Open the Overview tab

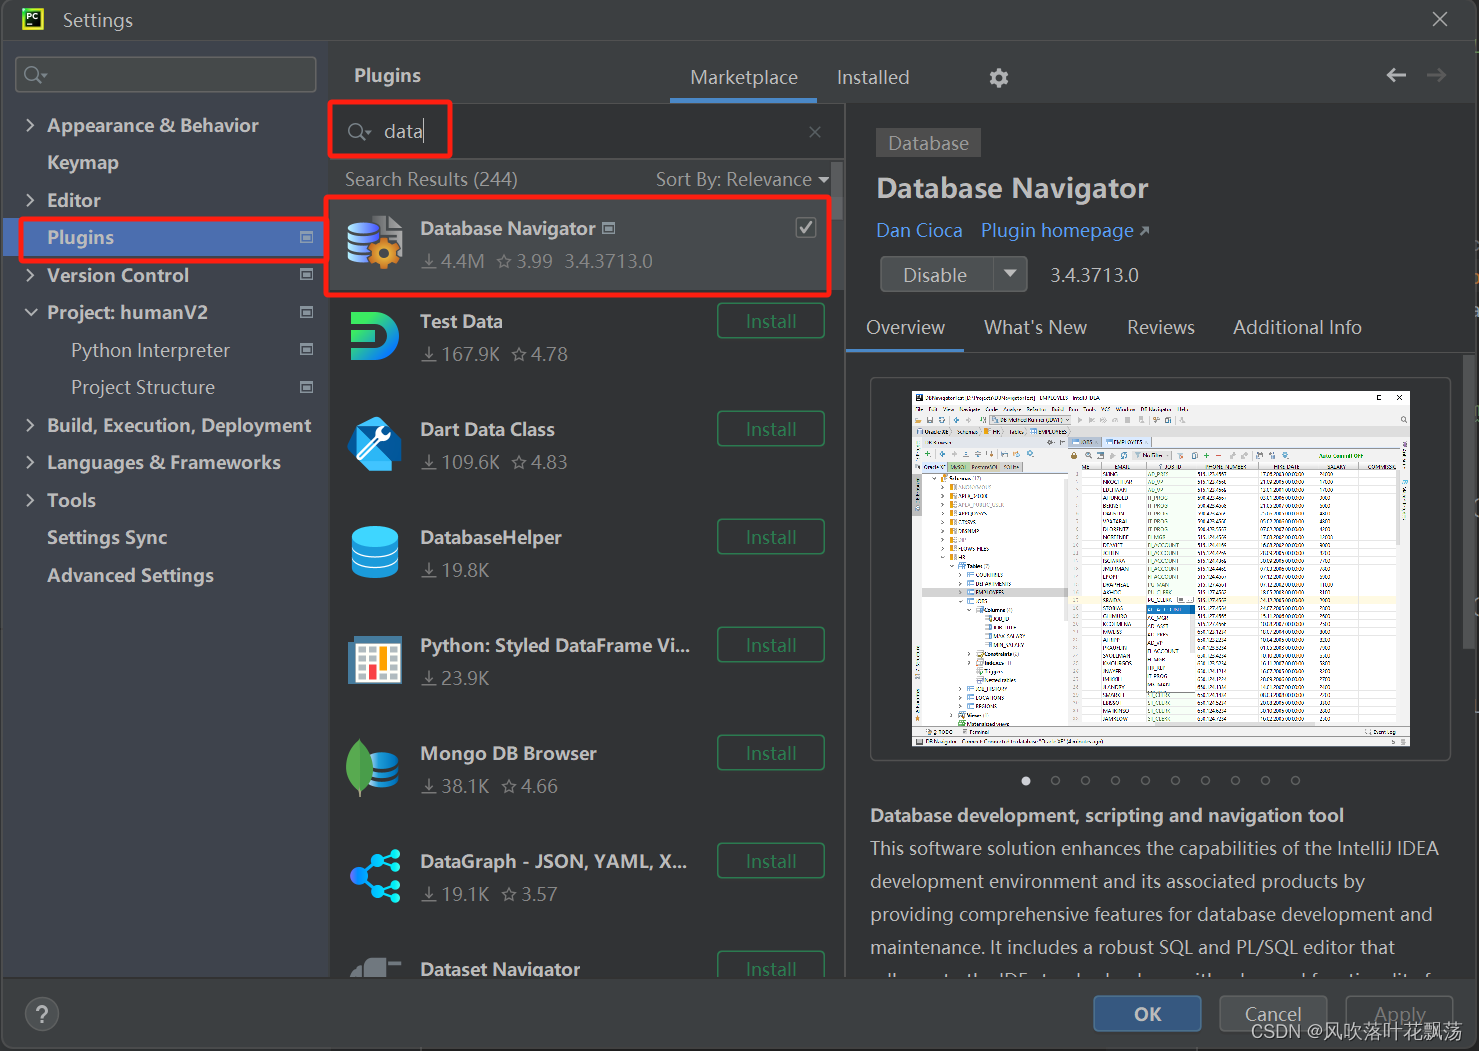905,327
